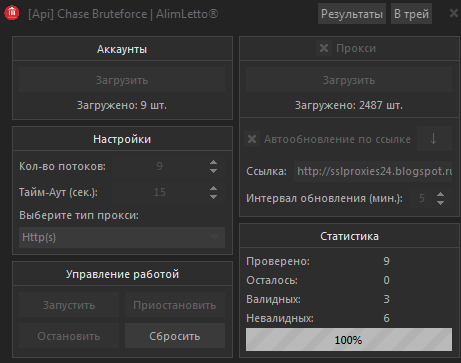Increase the Кол-во потоков value with up arrow
The height and width of the screenshot is (363, 461).
(x=214, y=162)
